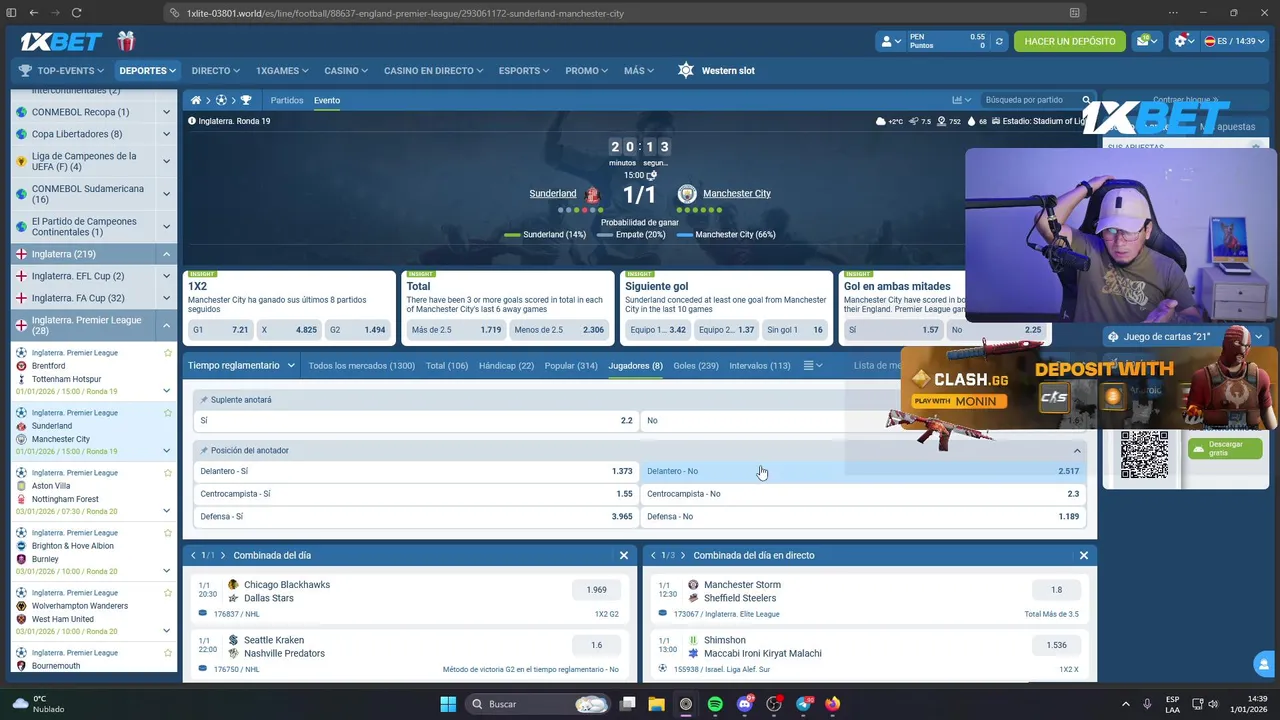Expand the language ES / 14:39 selector
Viewport: 1280px width, 720px height.
click(x=1234, y=41)
